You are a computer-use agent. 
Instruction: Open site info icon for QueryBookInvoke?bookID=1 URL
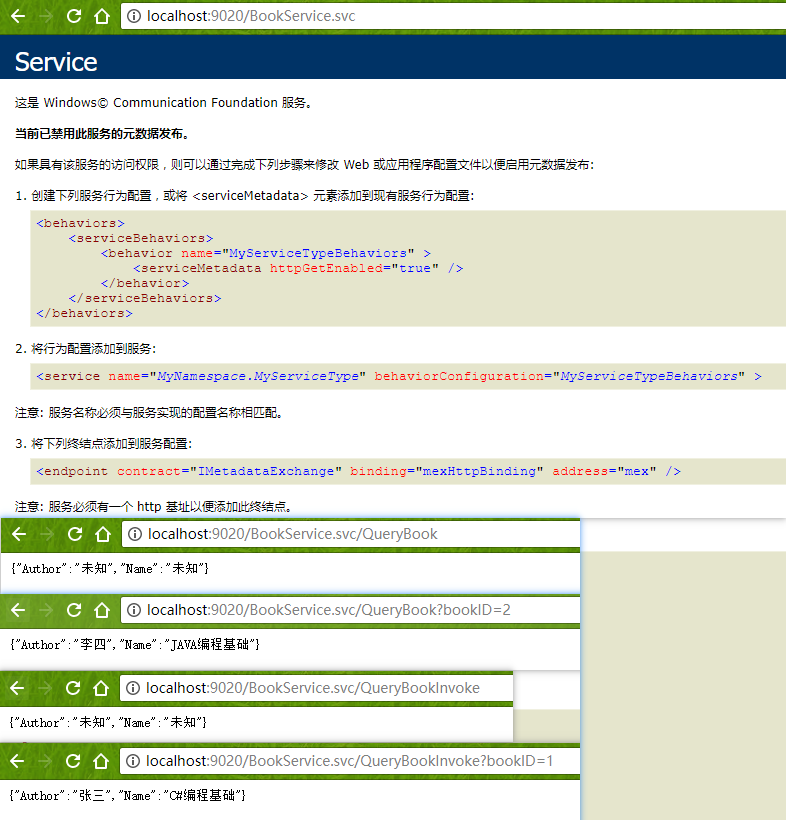pyautogui.click(x=134, y=762)
